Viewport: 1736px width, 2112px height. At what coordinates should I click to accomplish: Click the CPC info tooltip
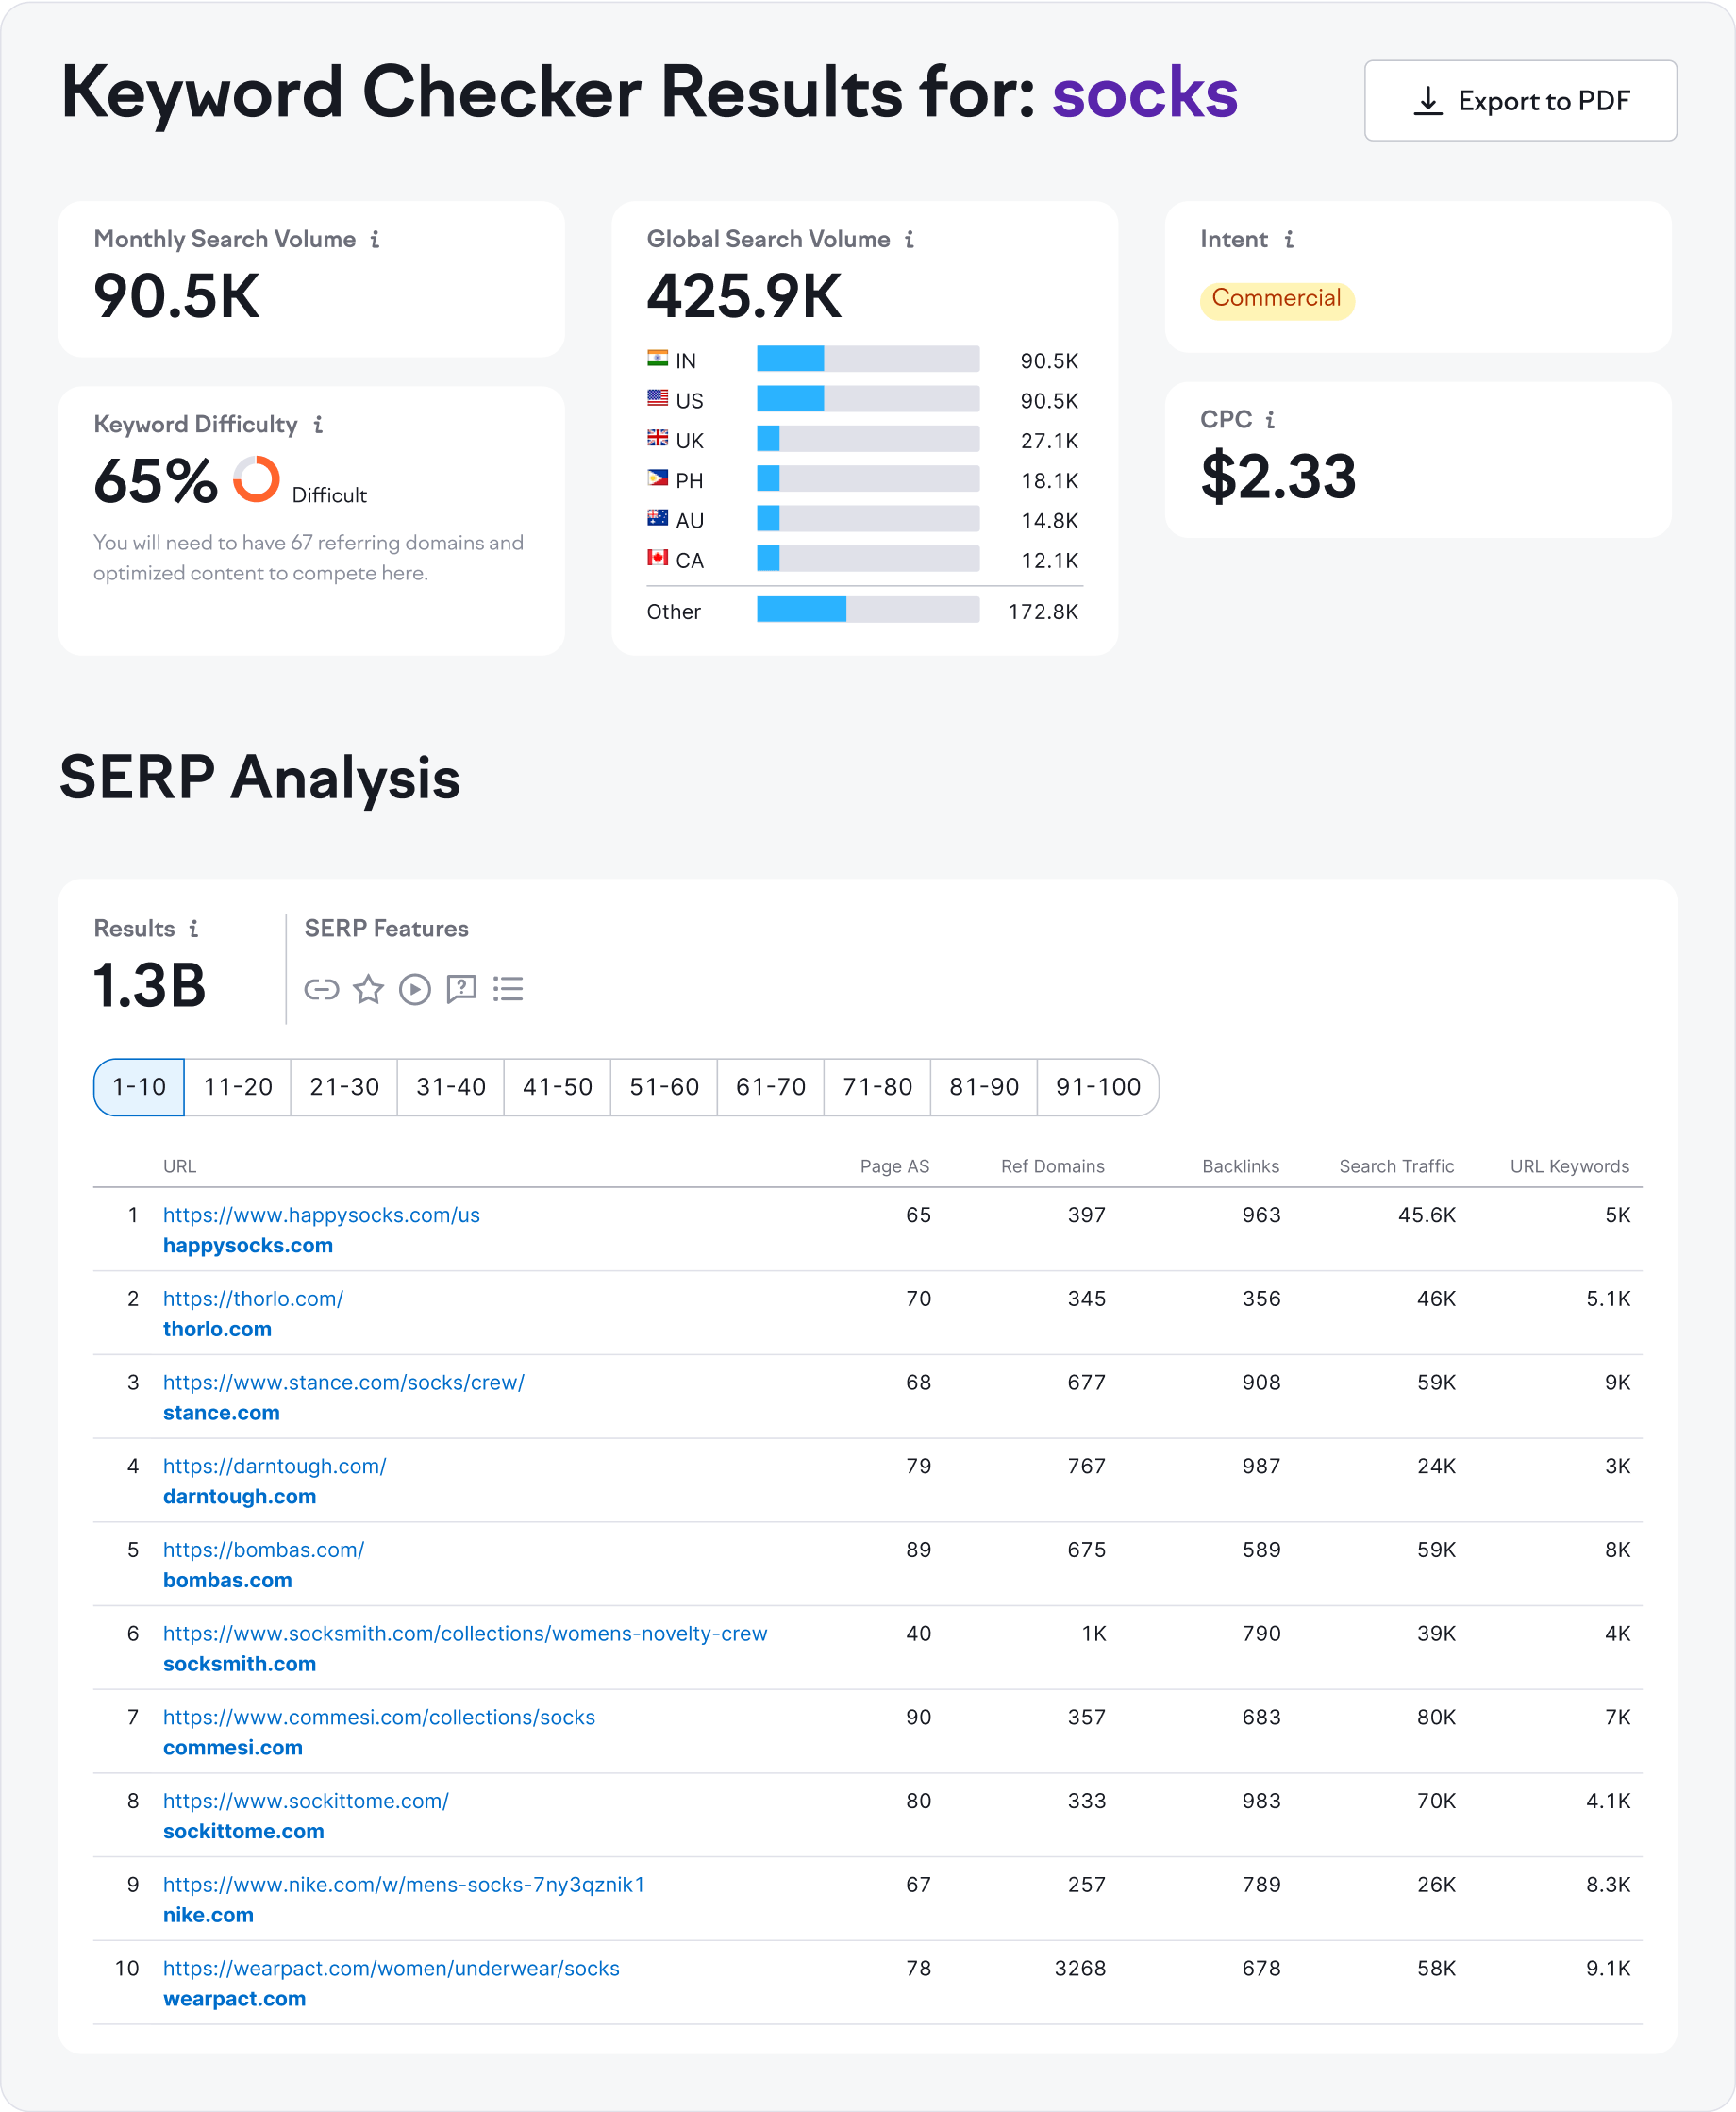[x=1271, y=421]
